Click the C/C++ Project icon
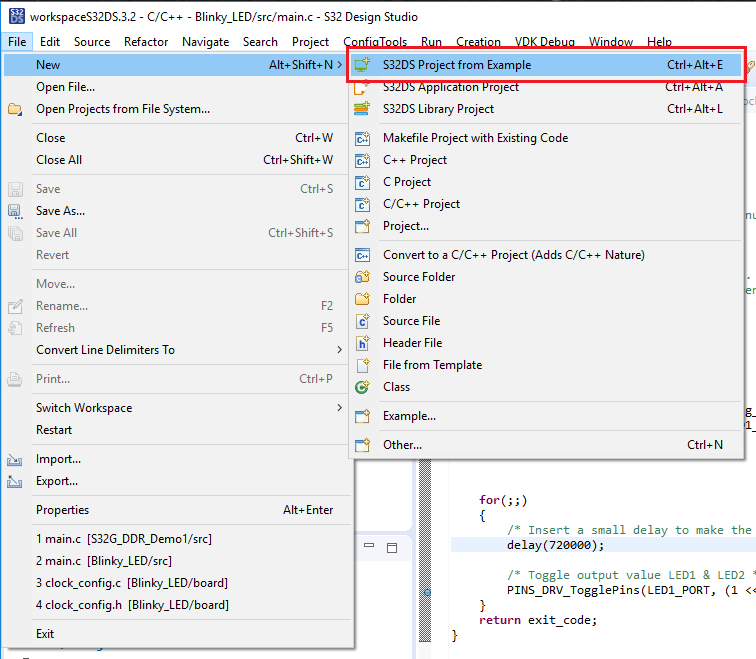Screen dimensions: 756x659 click(362, 204)
